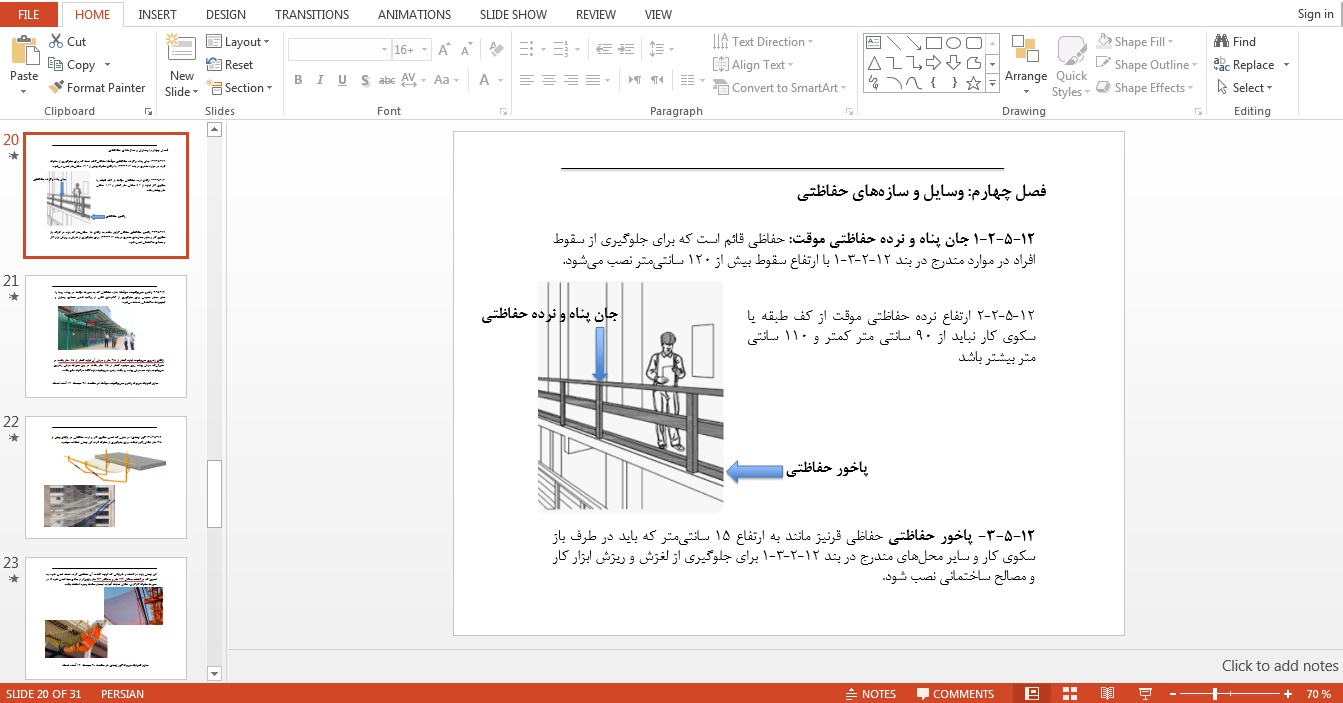This screenshot has height=703, width=1343.
Task: Pick the right arrow shape
Action: [x=934, y=63]
